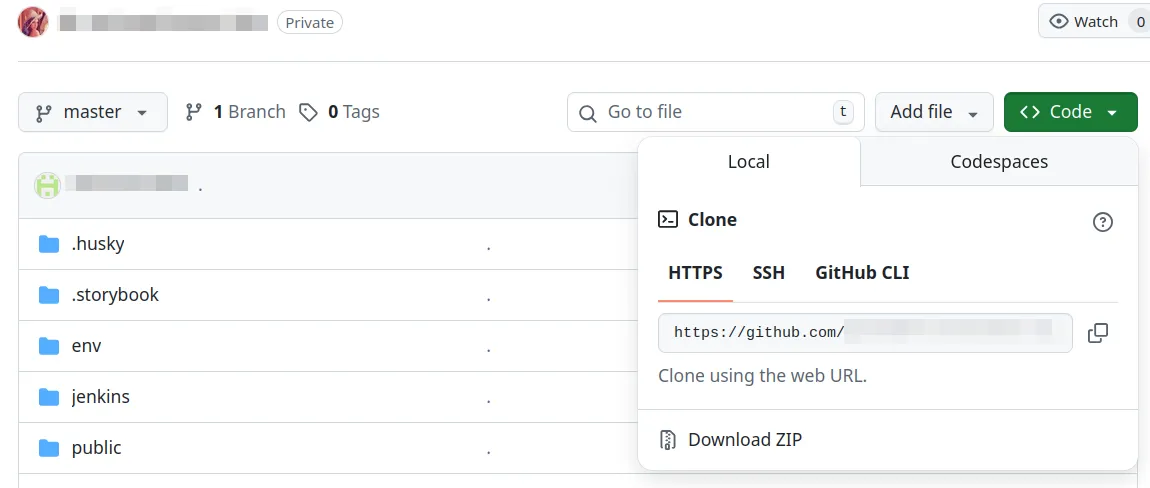Click the .husky folder icon
This screenshot has height=488, width=1150.
point(49,244)
